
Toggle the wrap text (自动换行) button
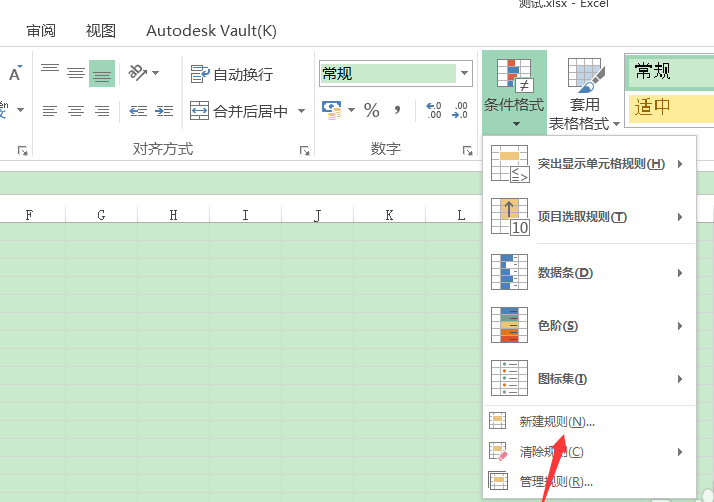point(232,74)
